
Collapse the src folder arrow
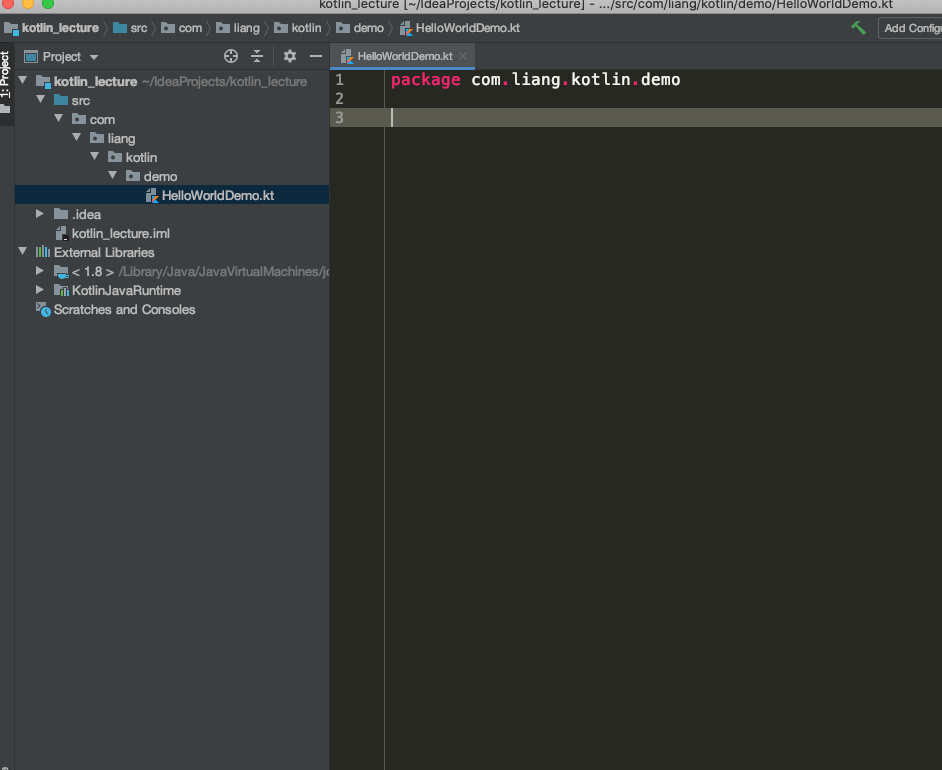click(x=41, y=99)
